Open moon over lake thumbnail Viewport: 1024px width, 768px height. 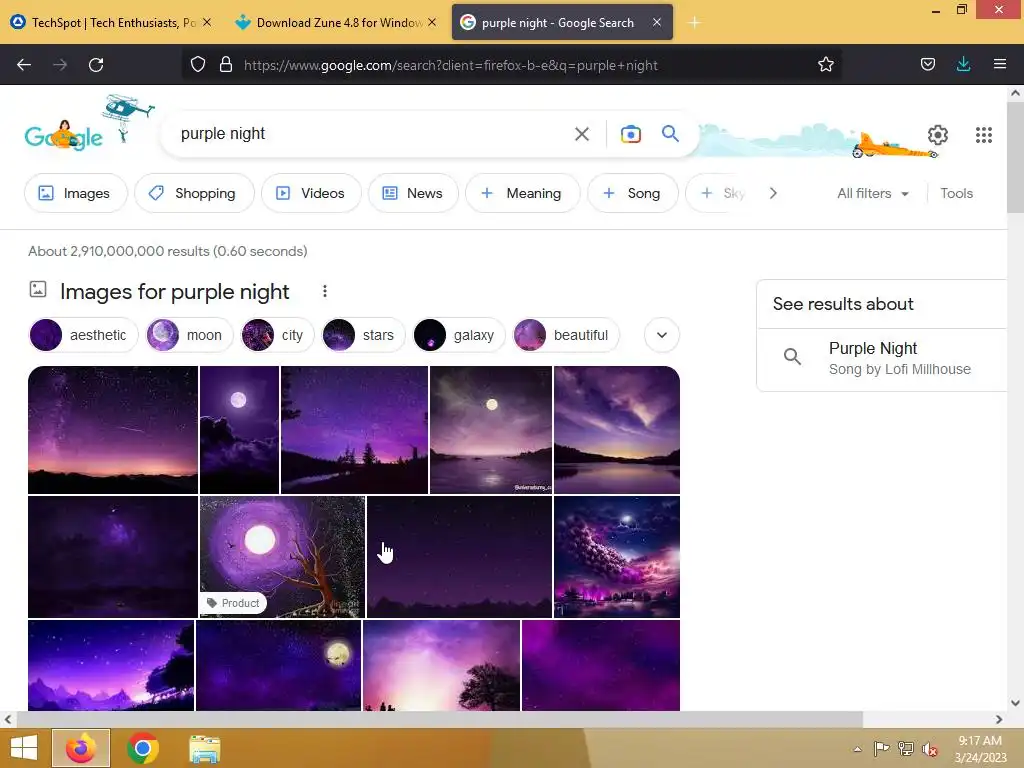click(490, 430)
